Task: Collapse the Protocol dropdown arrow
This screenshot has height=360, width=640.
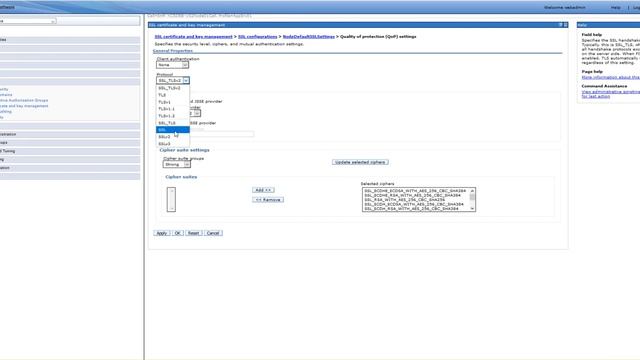Action: 186,80
